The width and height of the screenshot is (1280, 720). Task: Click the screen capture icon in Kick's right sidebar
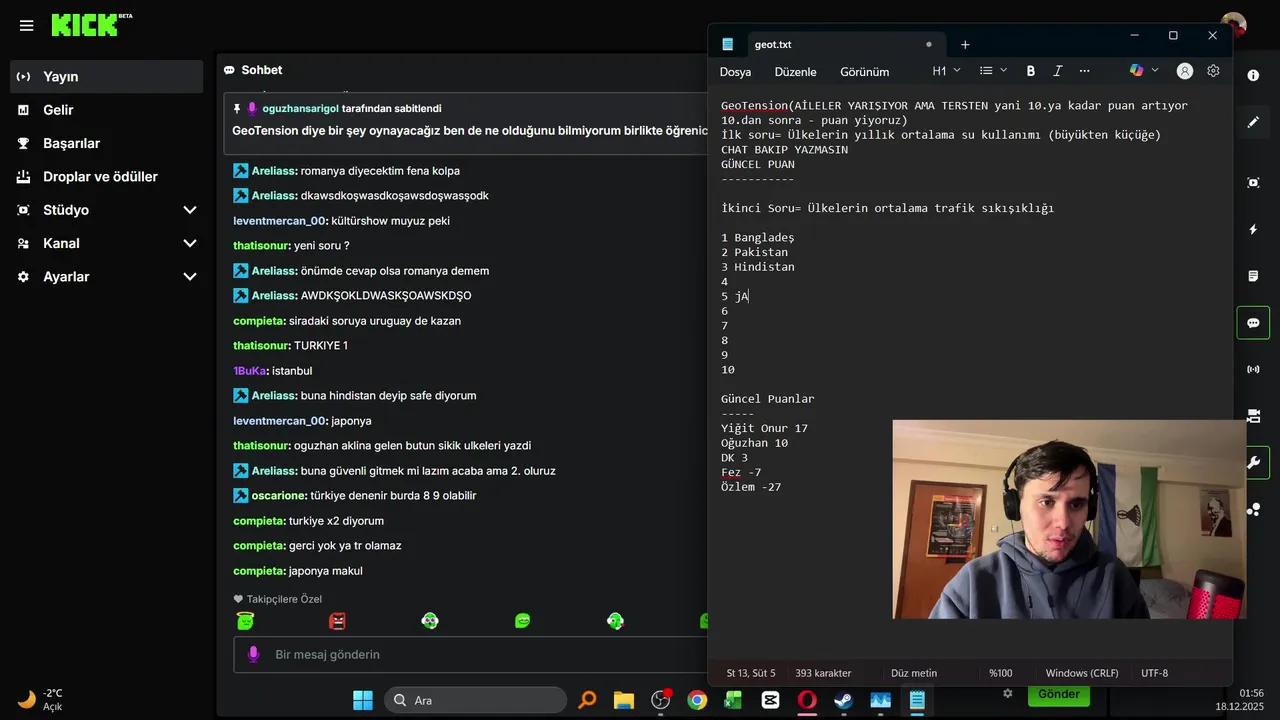[1253, 183]
